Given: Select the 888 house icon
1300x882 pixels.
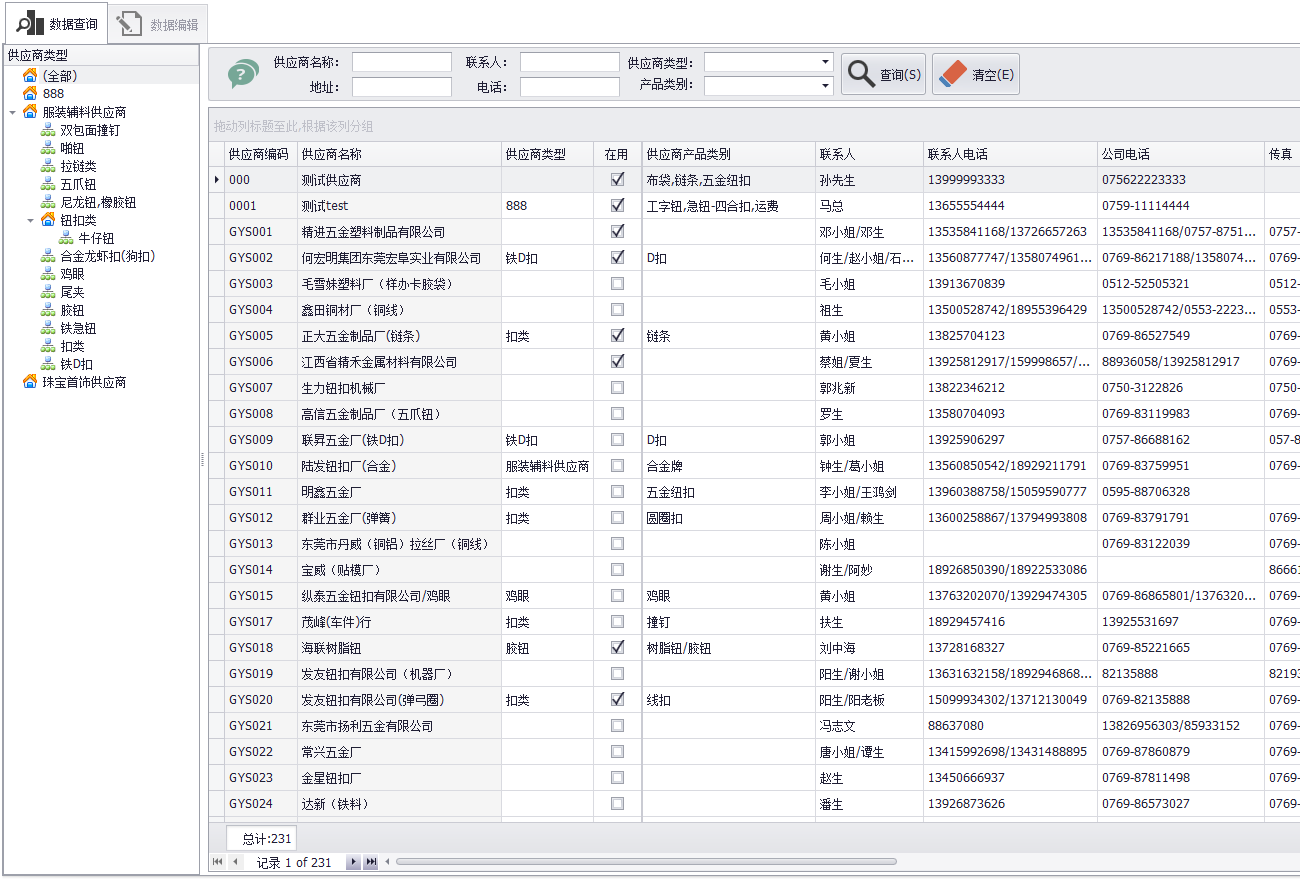Looking at the screenshot, I should [x=30, y=94].
